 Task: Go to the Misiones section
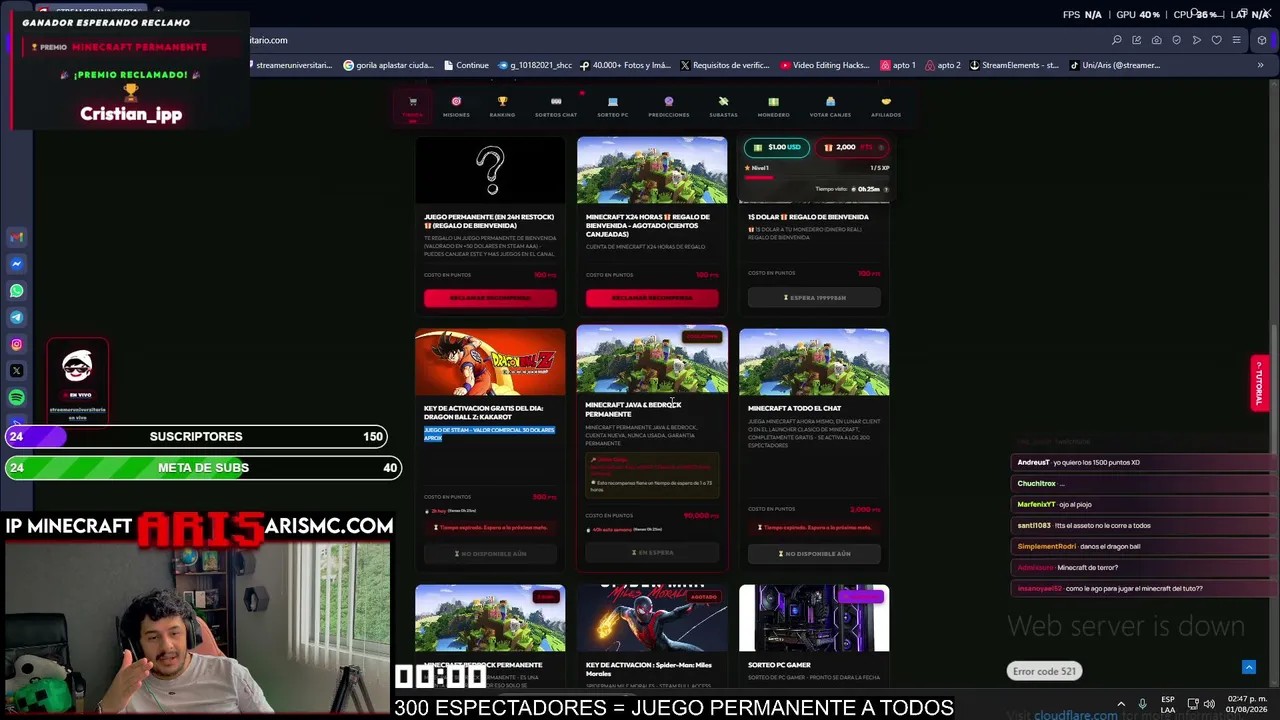coord(456,106)
